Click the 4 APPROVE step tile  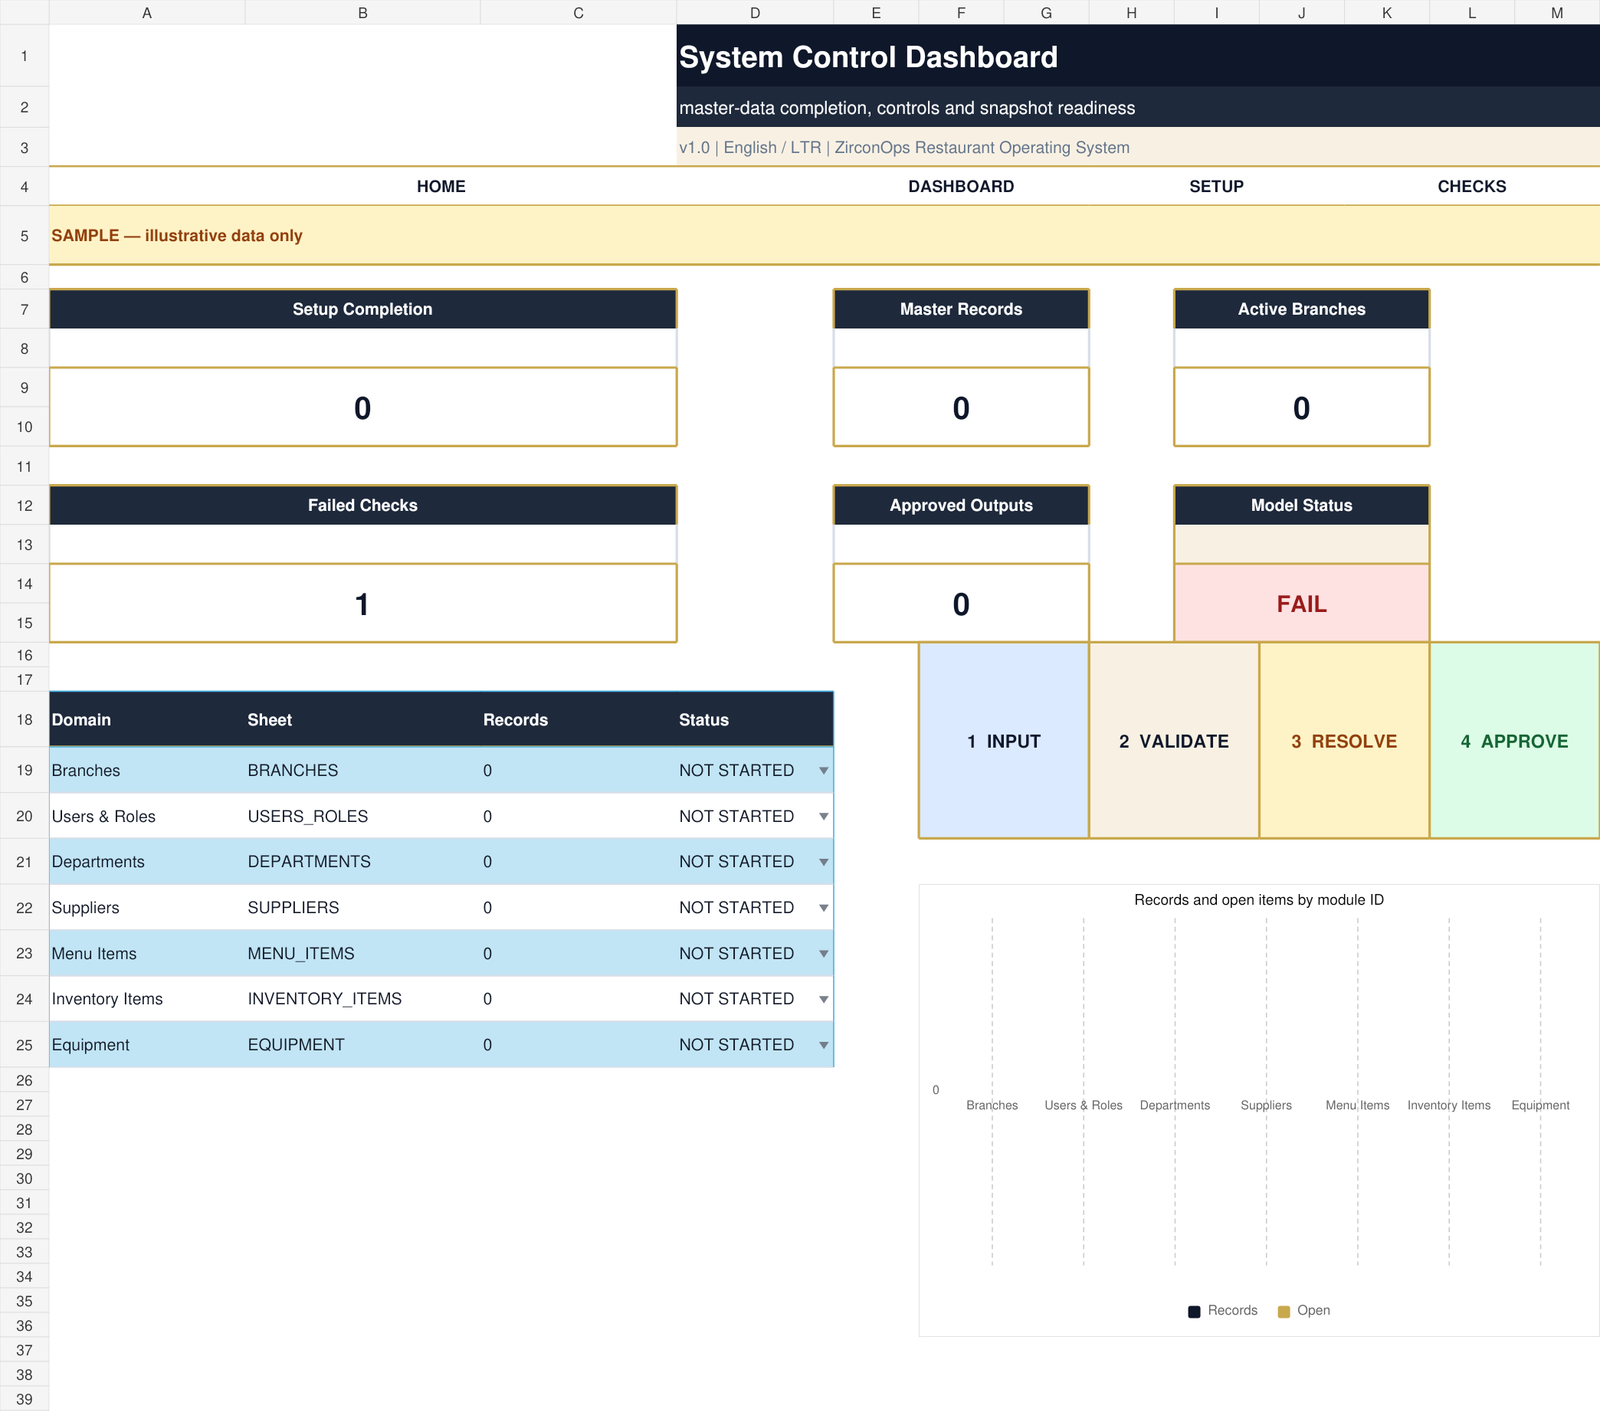[x=1515, y=740]
